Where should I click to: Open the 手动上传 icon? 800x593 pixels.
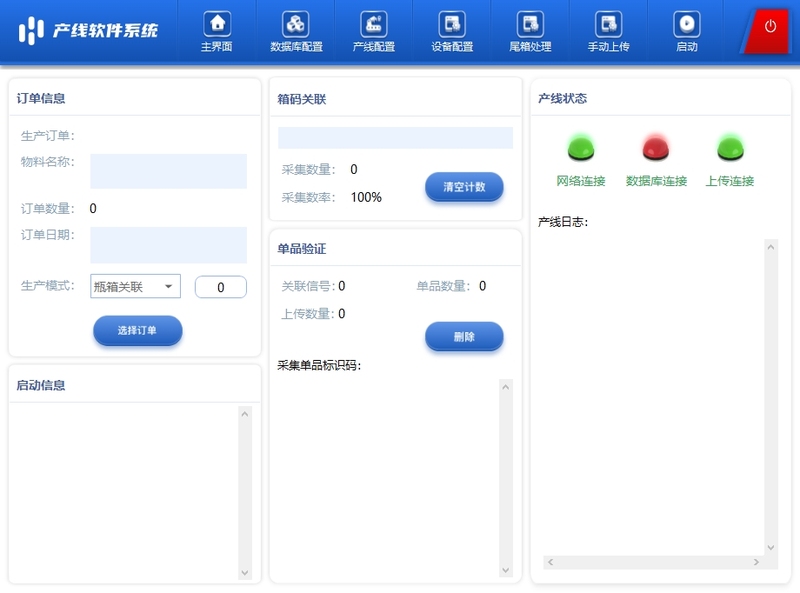click(x=609, y=24)
